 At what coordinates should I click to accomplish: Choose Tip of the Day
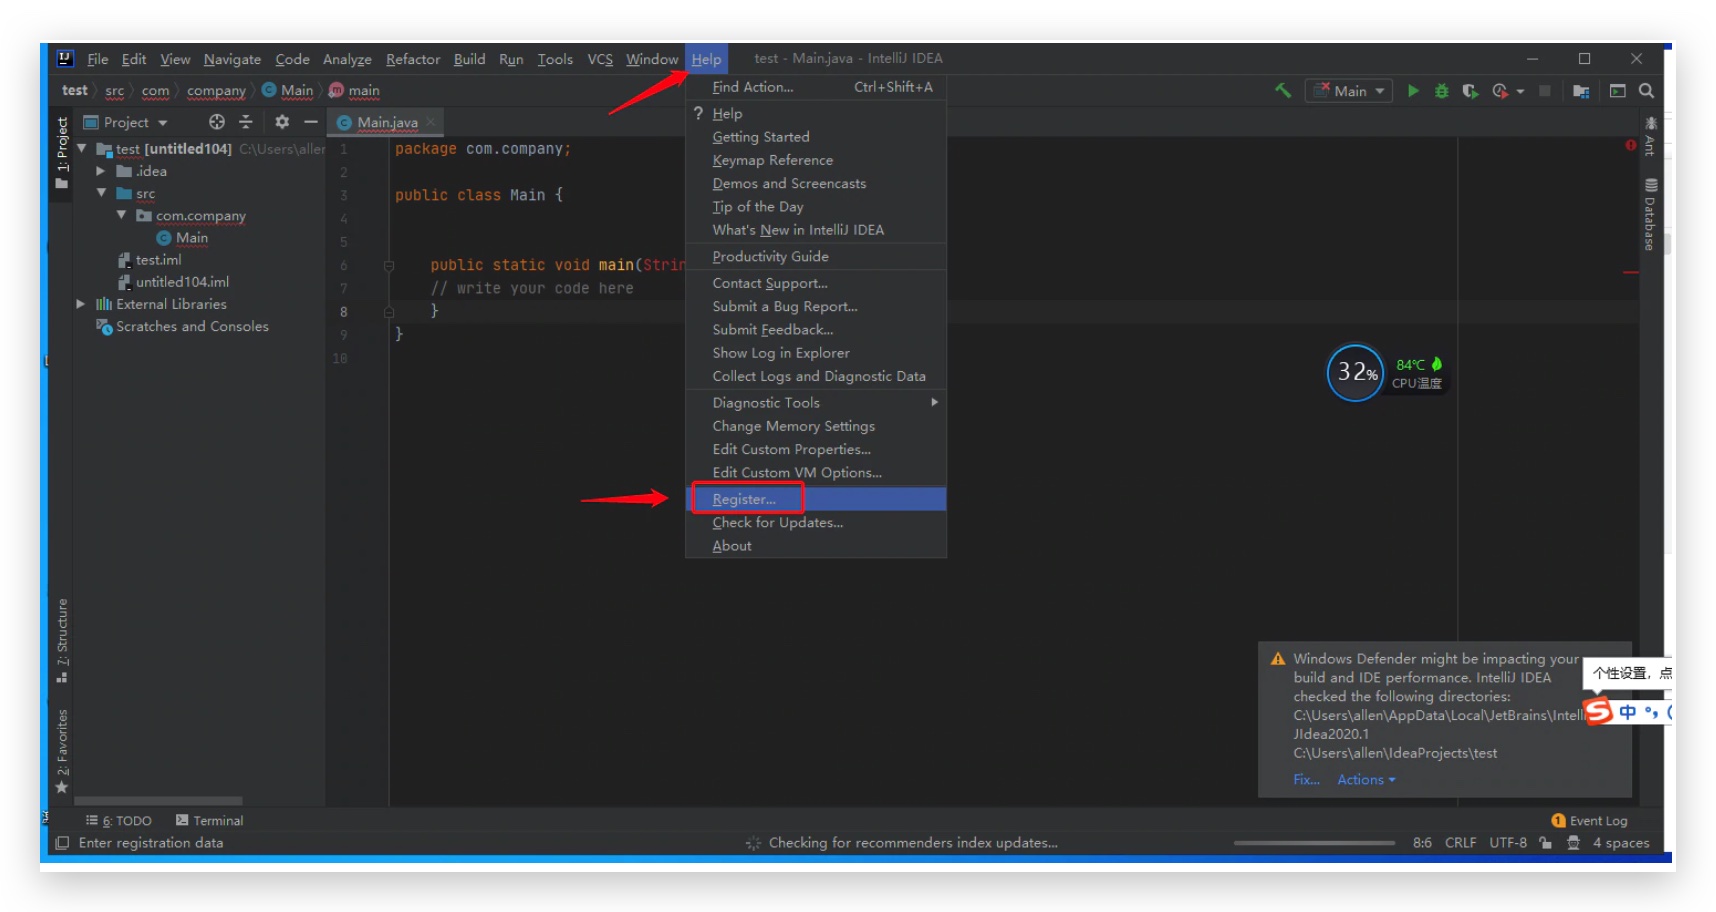[816, 206]
